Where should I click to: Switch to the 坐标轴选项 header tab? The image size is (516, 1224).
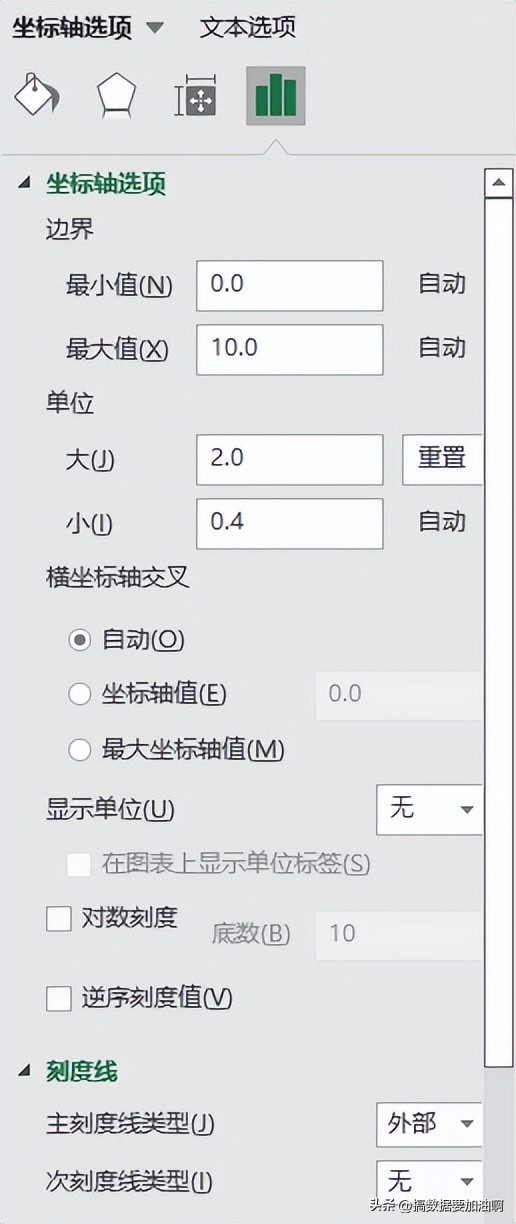72,28
